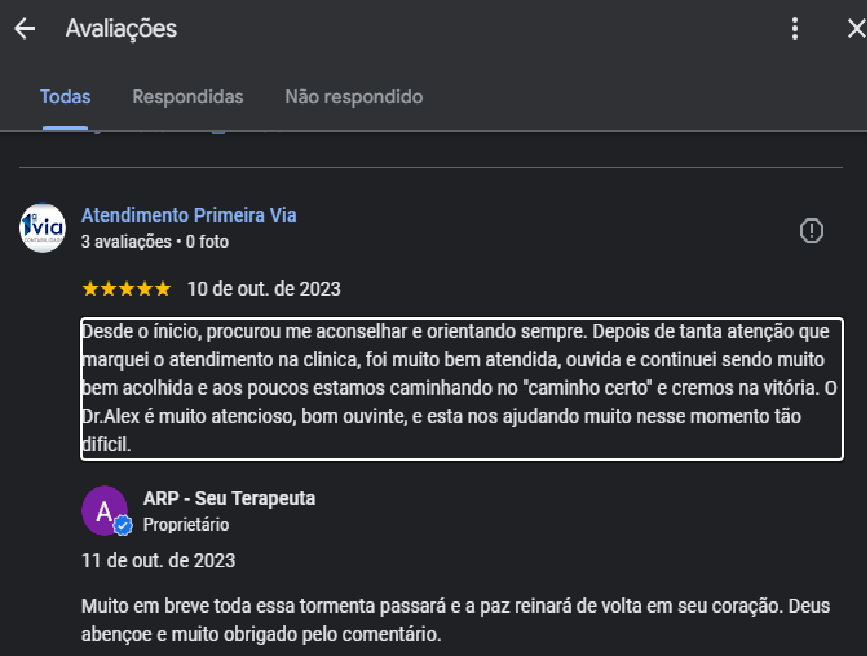Click the blue verified badge on owner avatar

(123, 526)
